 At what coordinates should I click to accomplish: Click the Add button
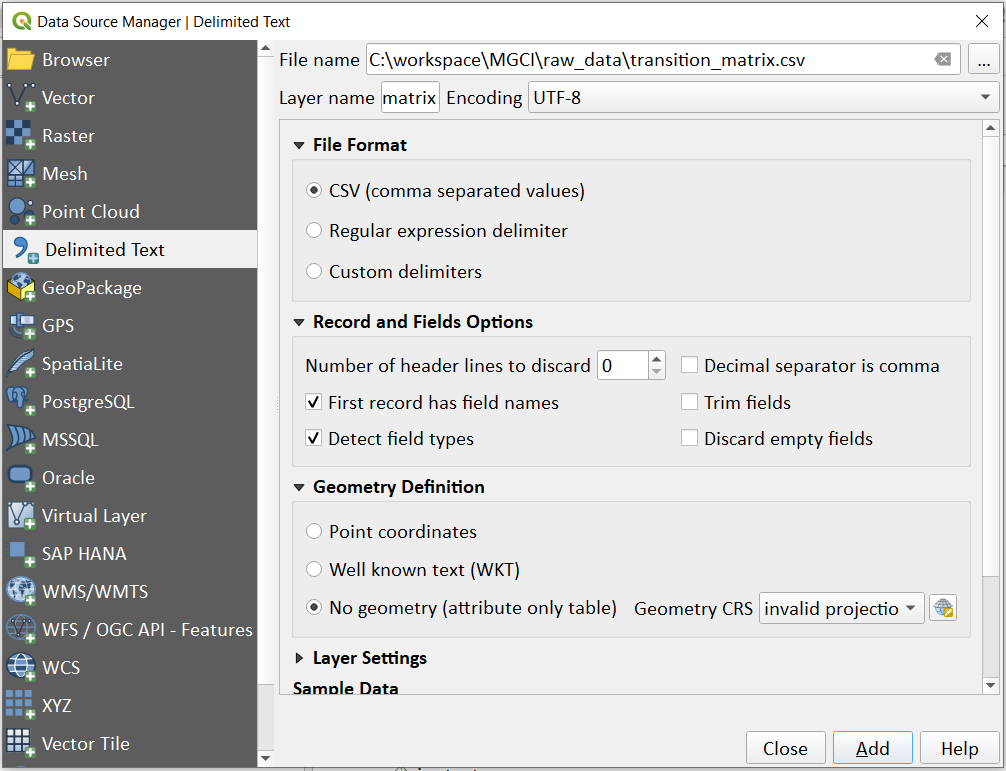tap(873, 748)
